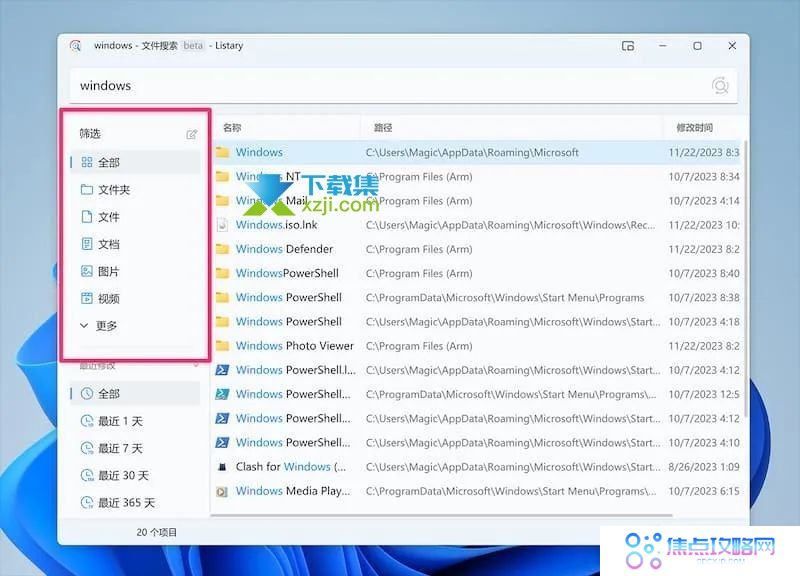Screen dimensions: 800x576
Task: Click the horizontal scrollbar below results
Action: 441,515
